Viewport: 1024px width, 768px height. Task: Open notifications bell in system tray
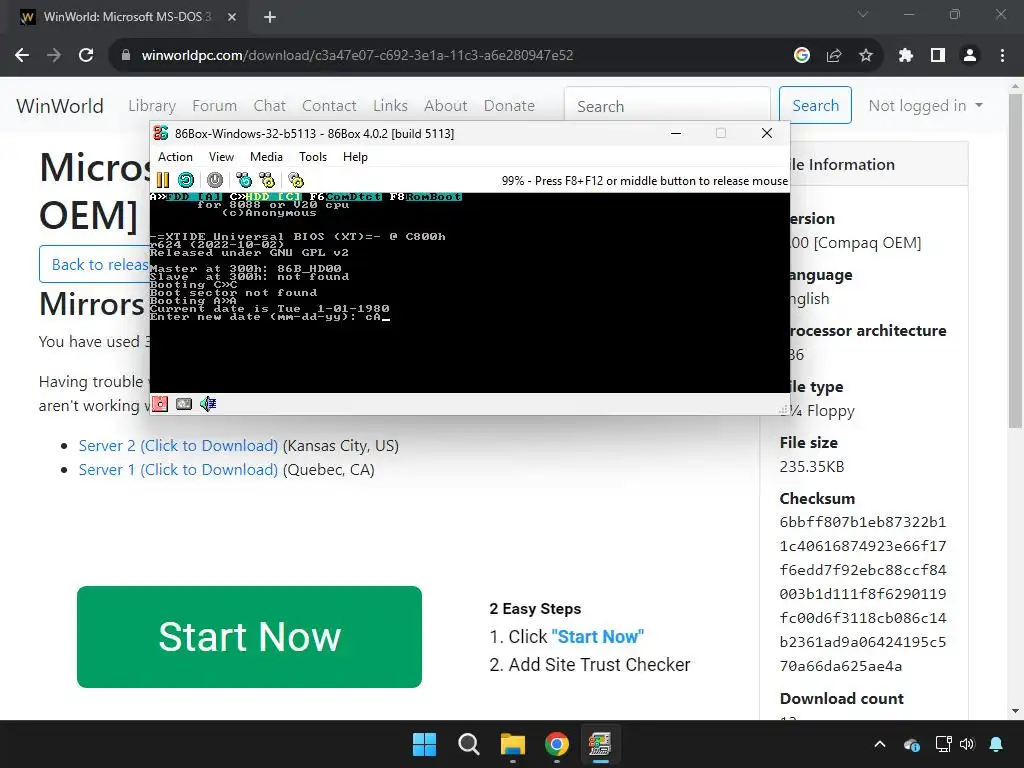pyautogui.click(x=996, y=744)
